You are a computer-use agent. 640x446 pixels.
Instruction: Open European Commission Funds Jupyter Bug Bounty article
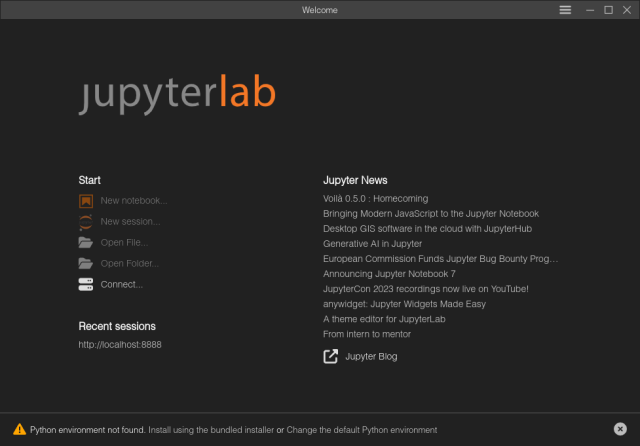(x=440, y=259)
